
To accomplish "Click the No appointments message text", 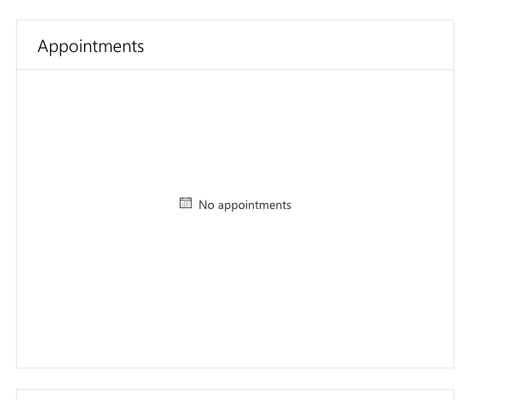I will coord(245,205).
